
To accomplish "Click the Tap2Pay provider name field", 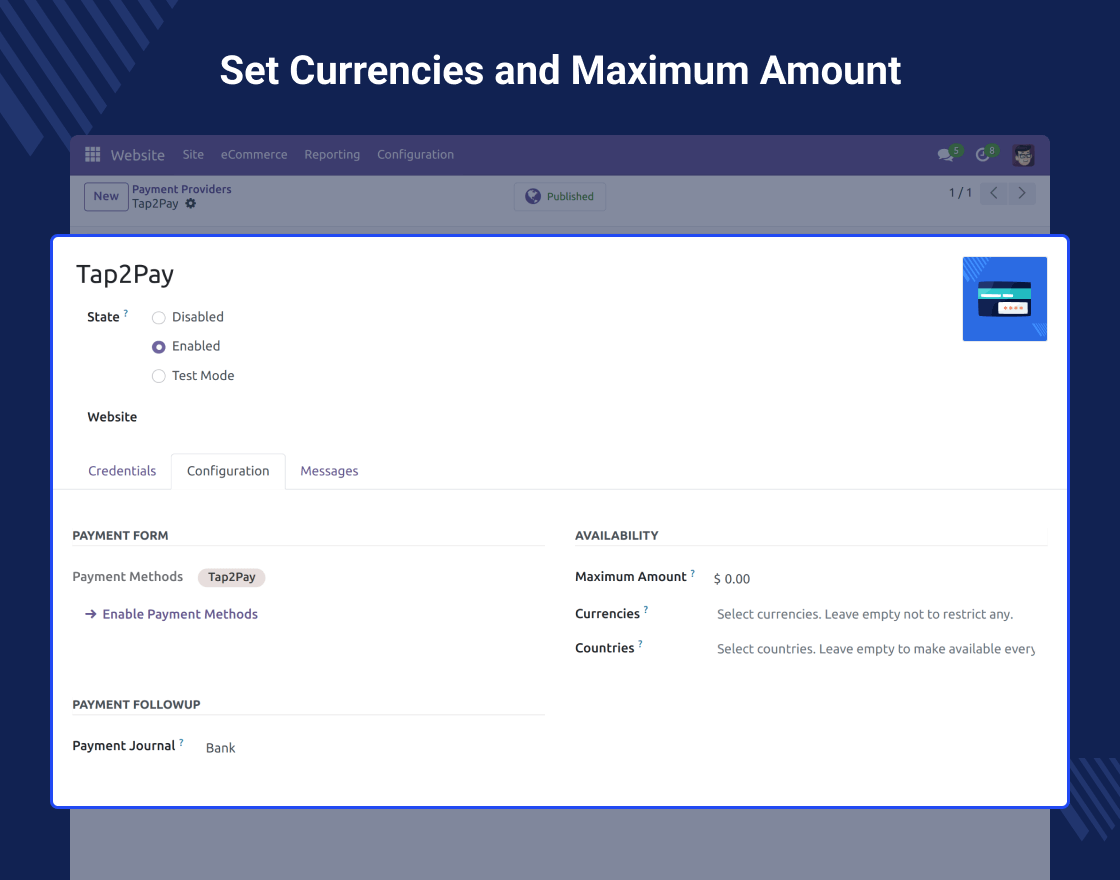I will click(125, 274).
